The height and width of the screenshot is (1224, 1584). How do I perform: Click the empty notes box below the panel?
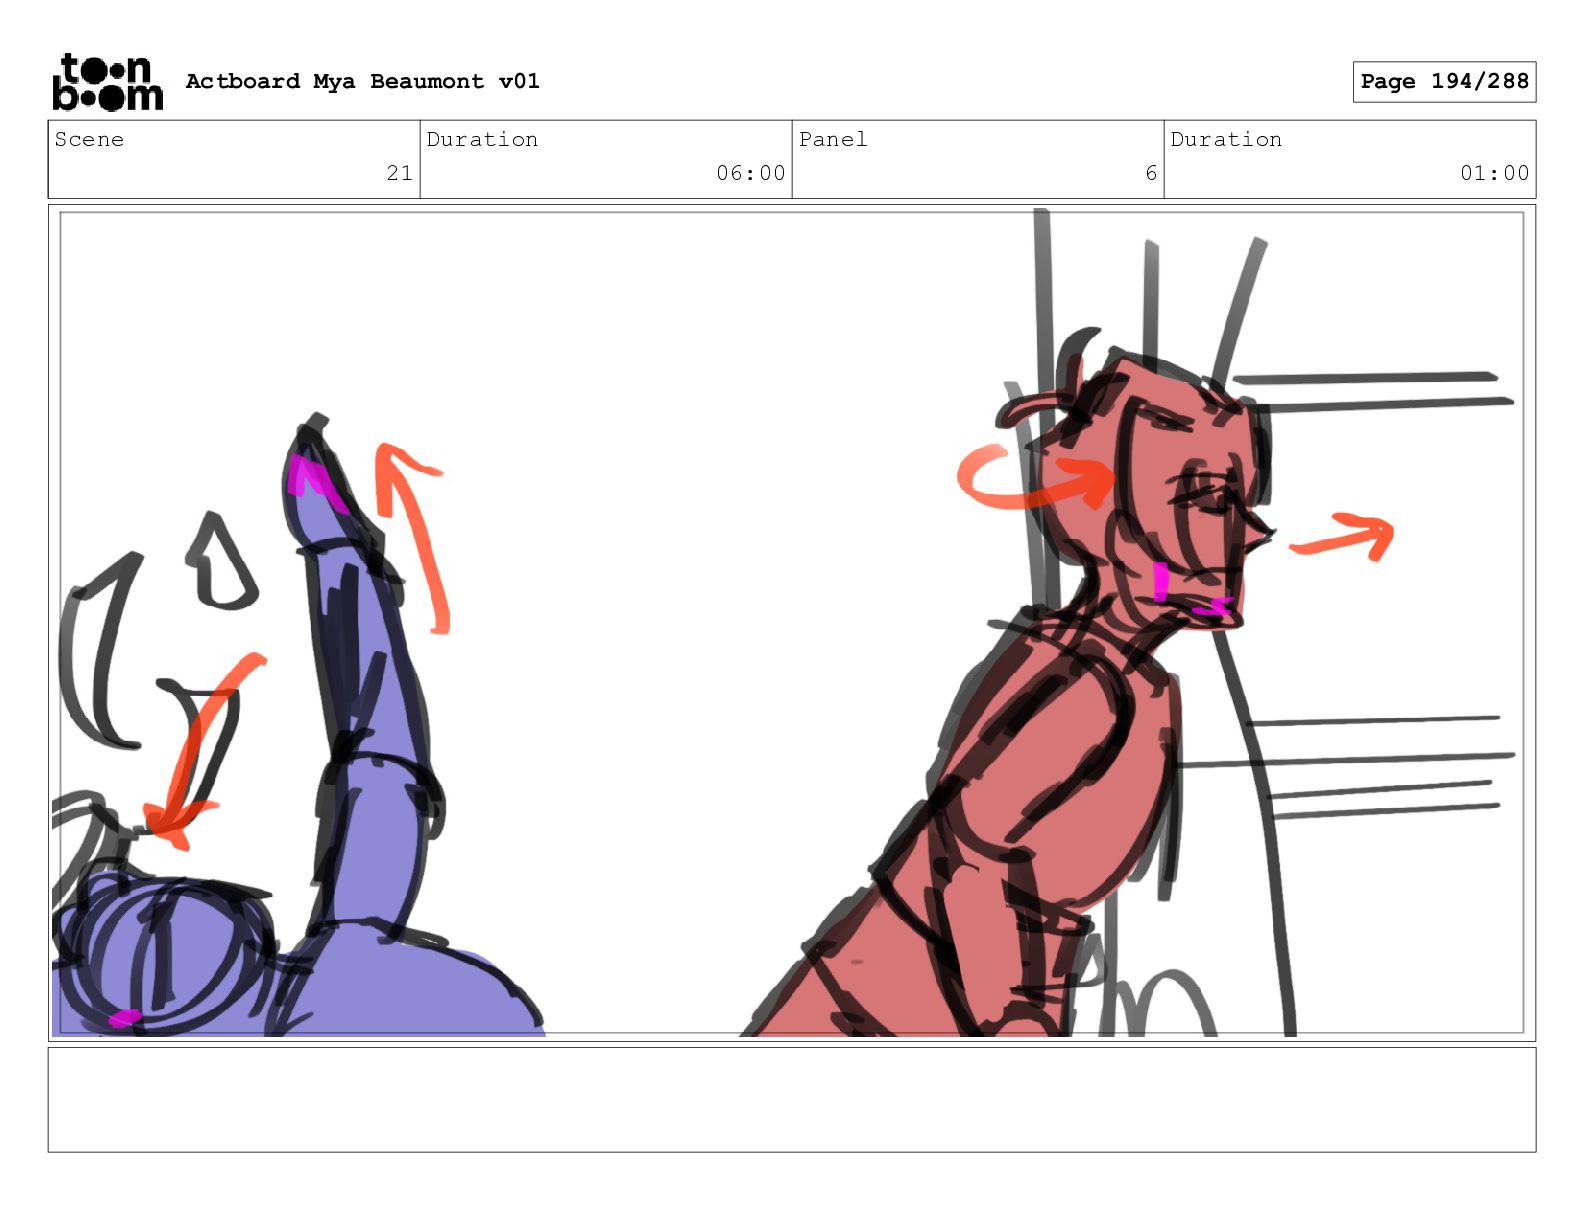click(792, 1099)
